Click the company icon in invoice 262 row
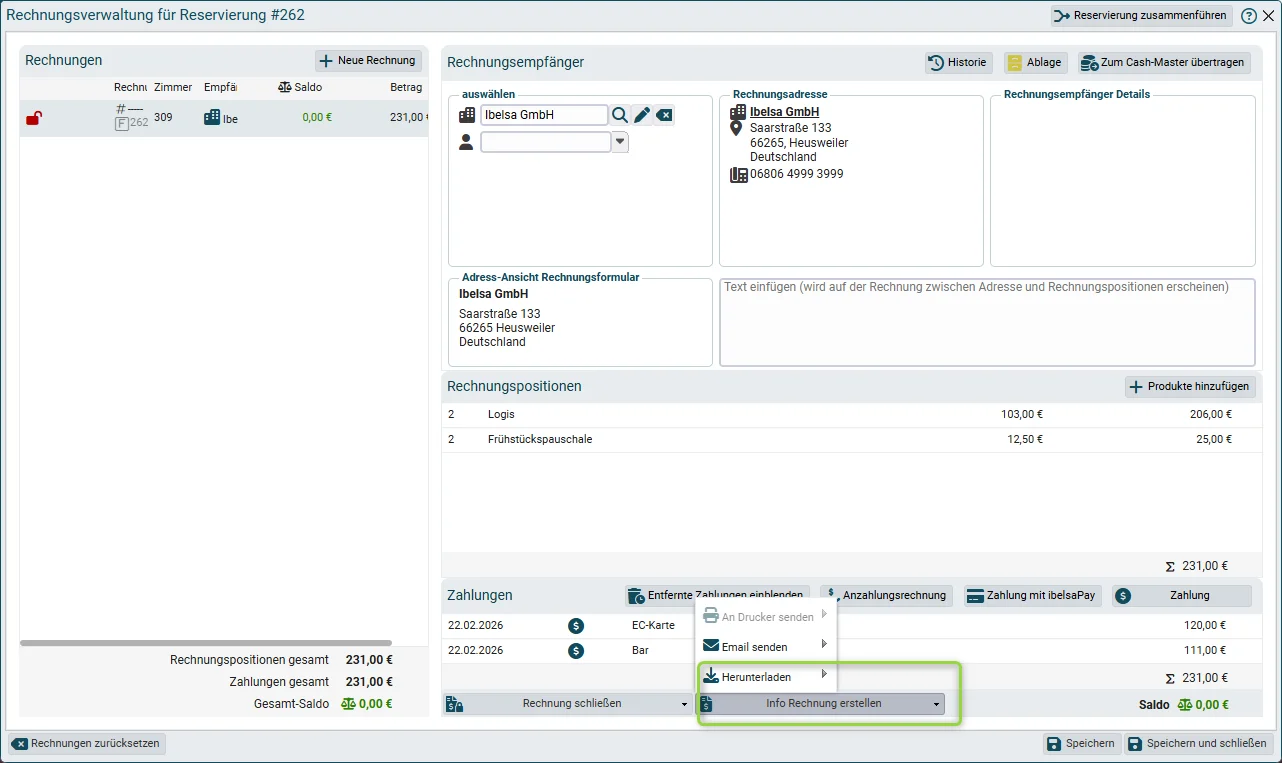 tap(212, 118)
